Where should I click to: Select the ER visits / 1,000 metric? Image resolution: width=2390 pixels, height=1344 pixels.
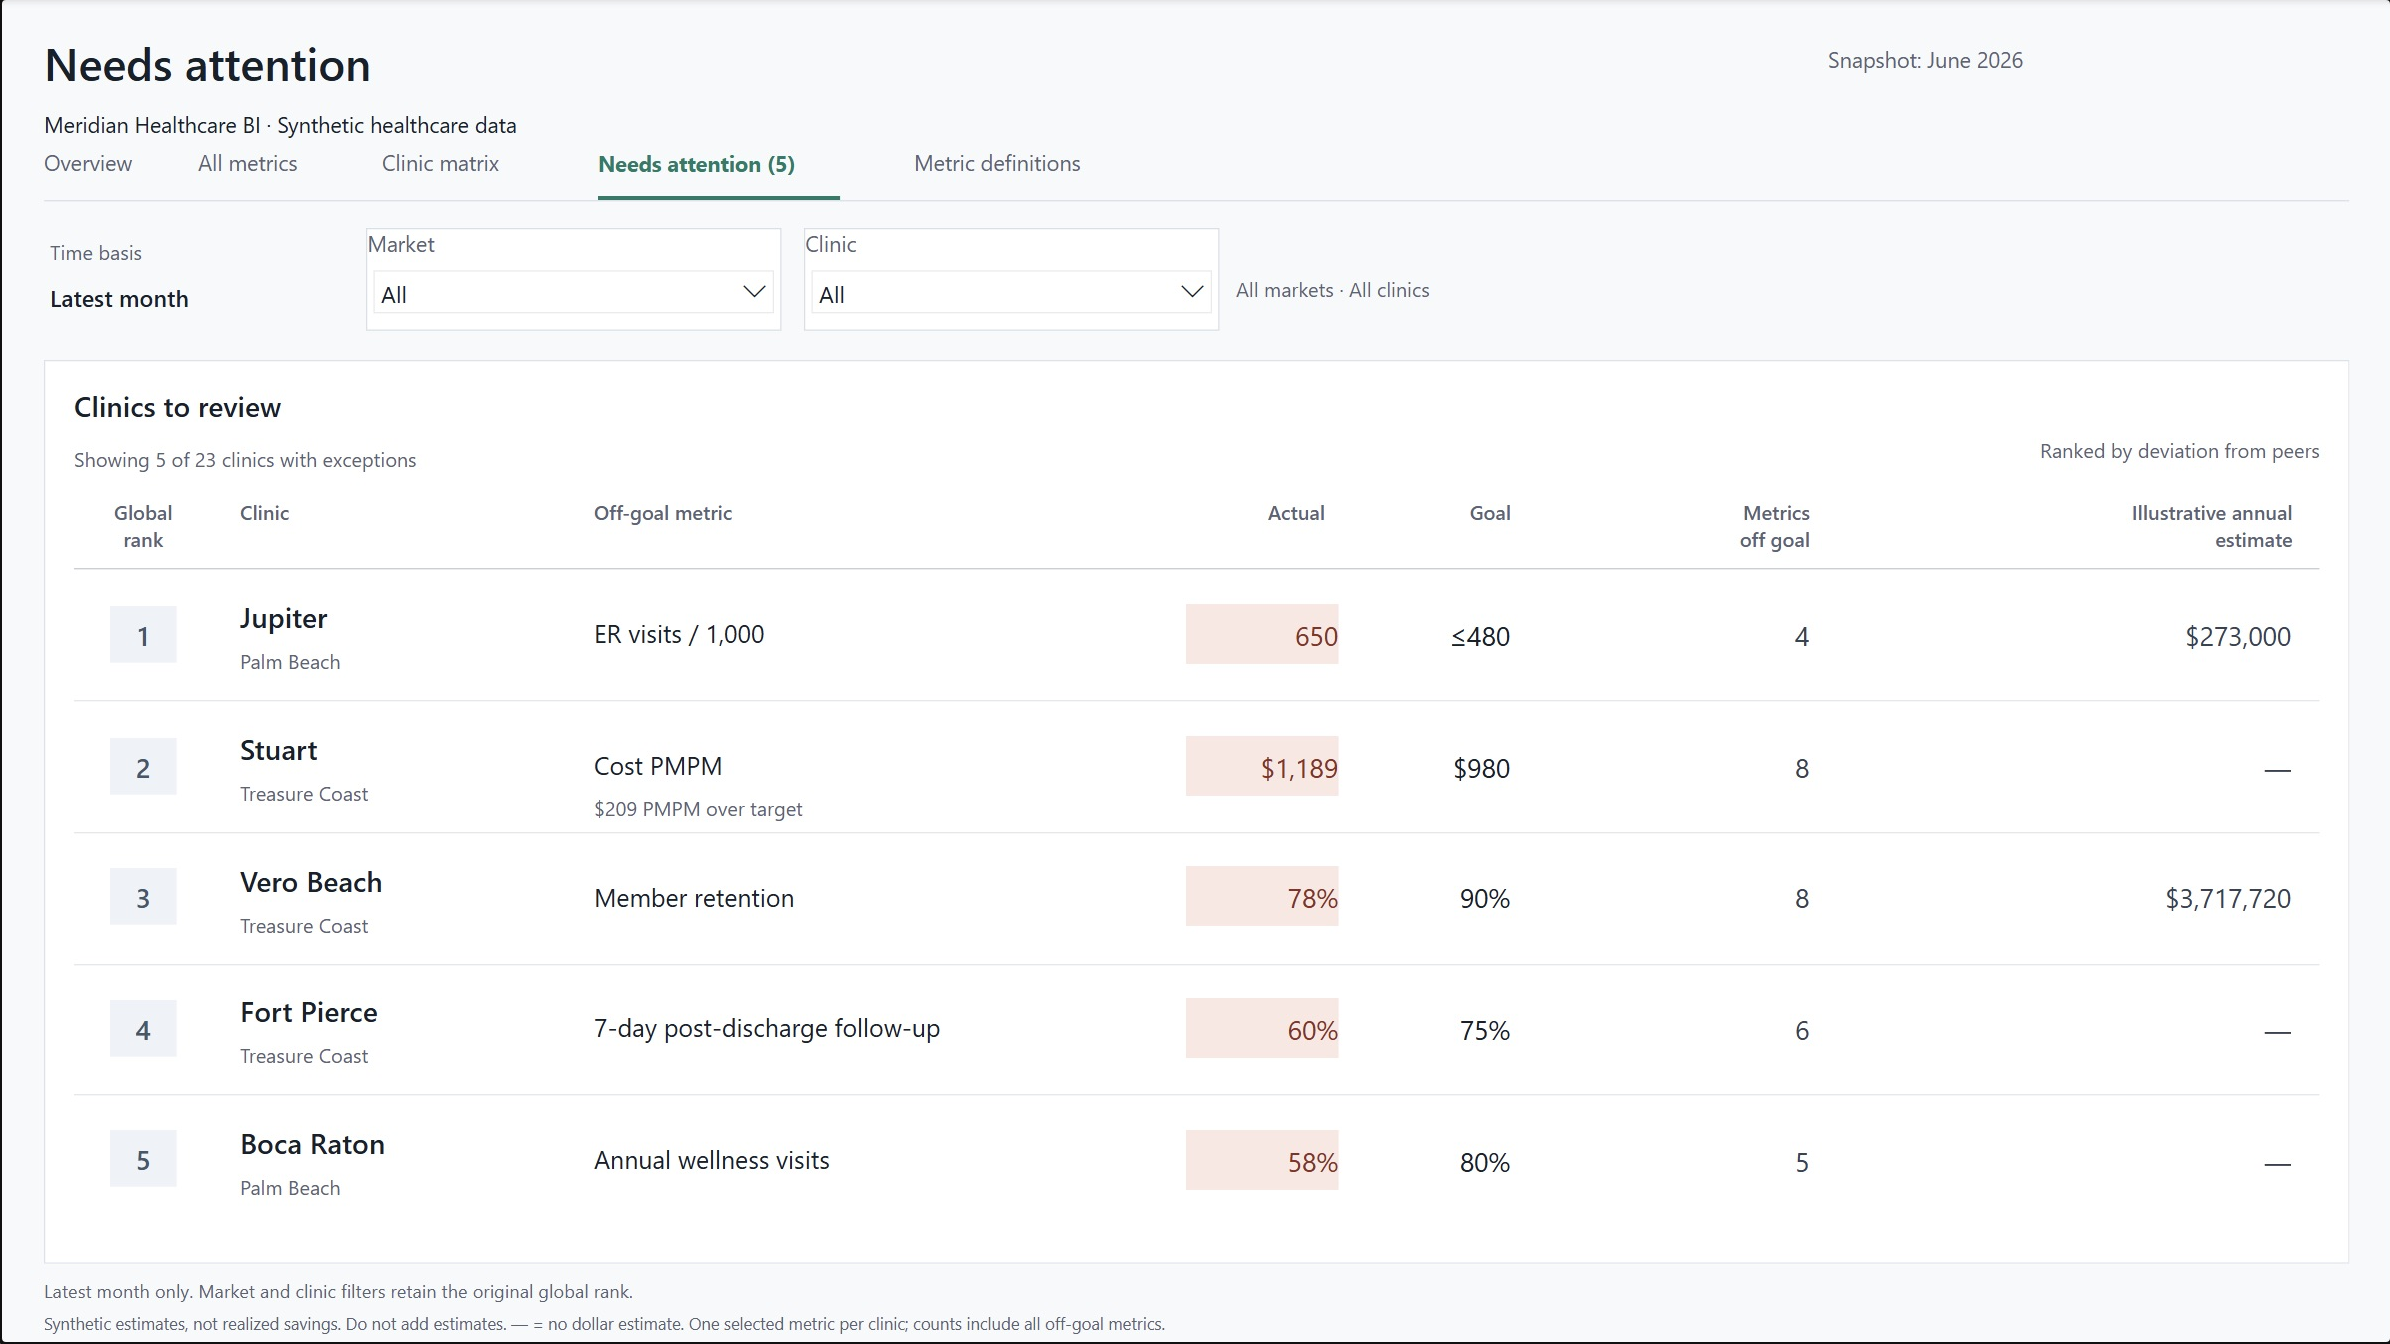pos(679,635)
